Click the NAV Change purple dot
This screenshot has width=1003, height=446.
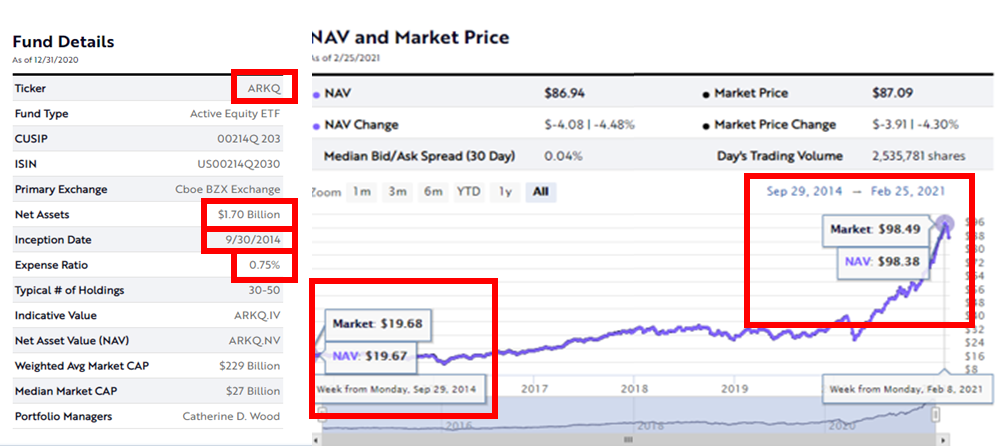[x=316, y=126]
